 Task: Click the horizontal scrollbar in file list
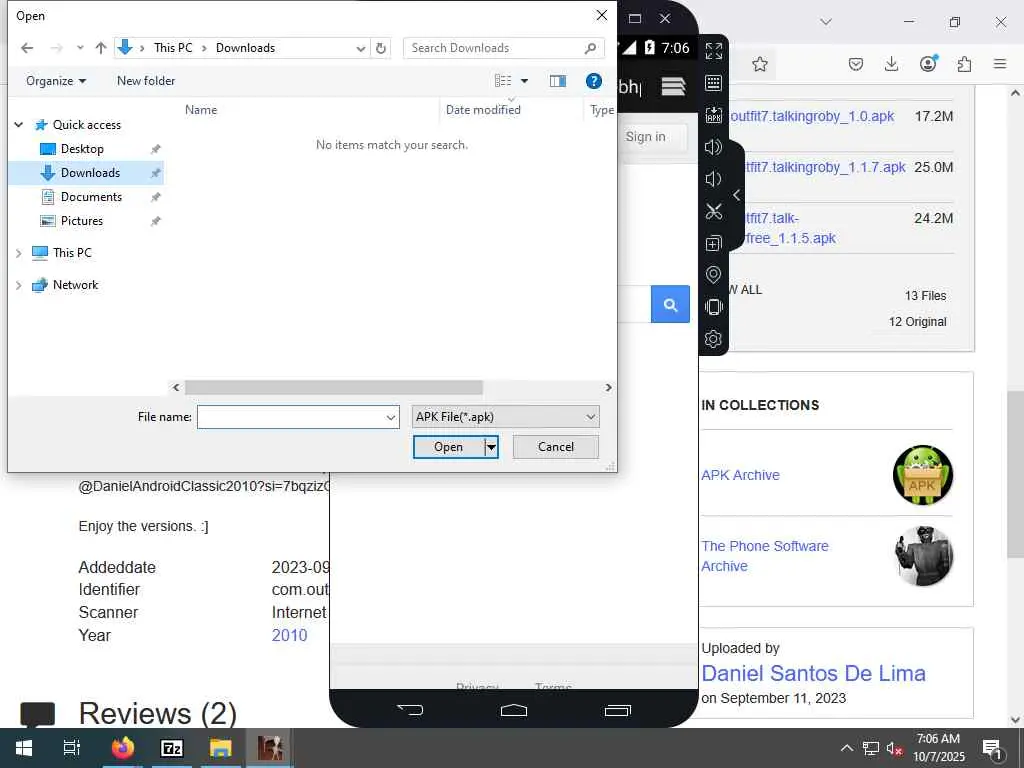tap(334, 387)
